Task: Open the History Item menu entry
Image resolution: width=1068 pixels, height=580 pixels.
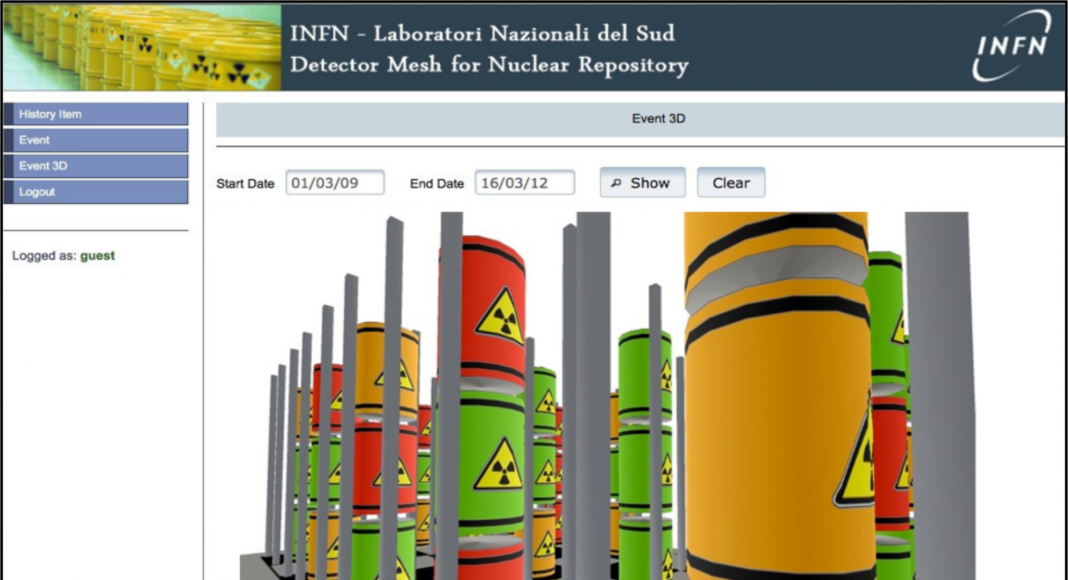Action: 96,114
